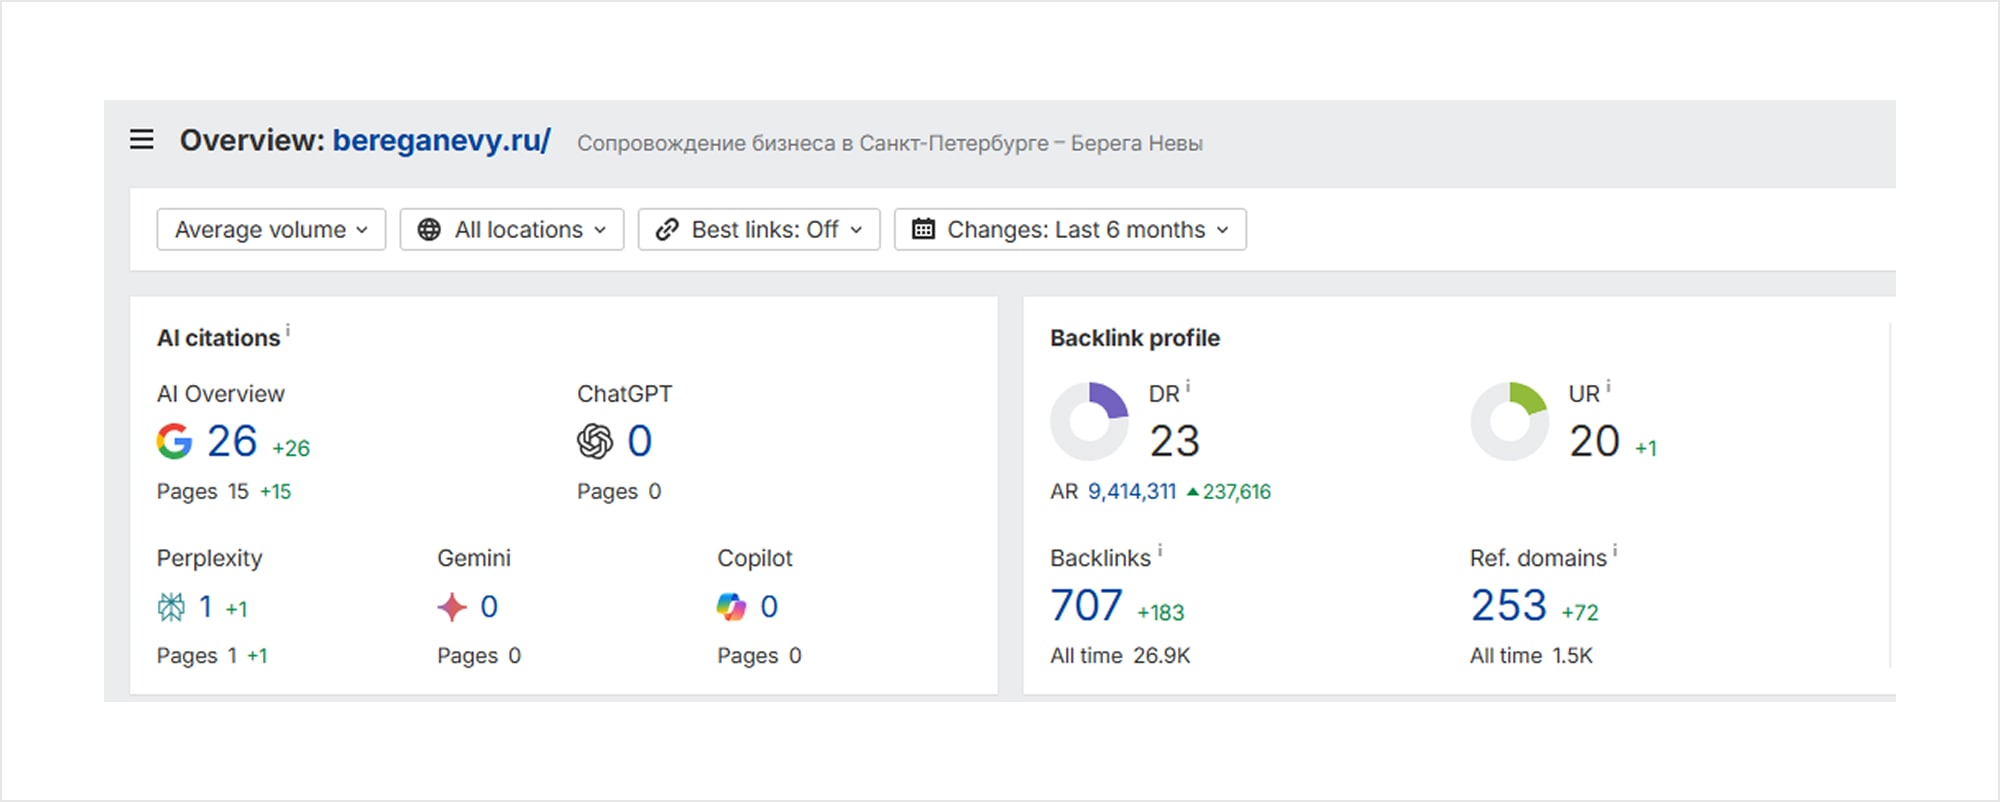This screenshot has width=2000, height=802.
Task: Click the DR purple donut chart
Action: click(x=1089, y=422)
